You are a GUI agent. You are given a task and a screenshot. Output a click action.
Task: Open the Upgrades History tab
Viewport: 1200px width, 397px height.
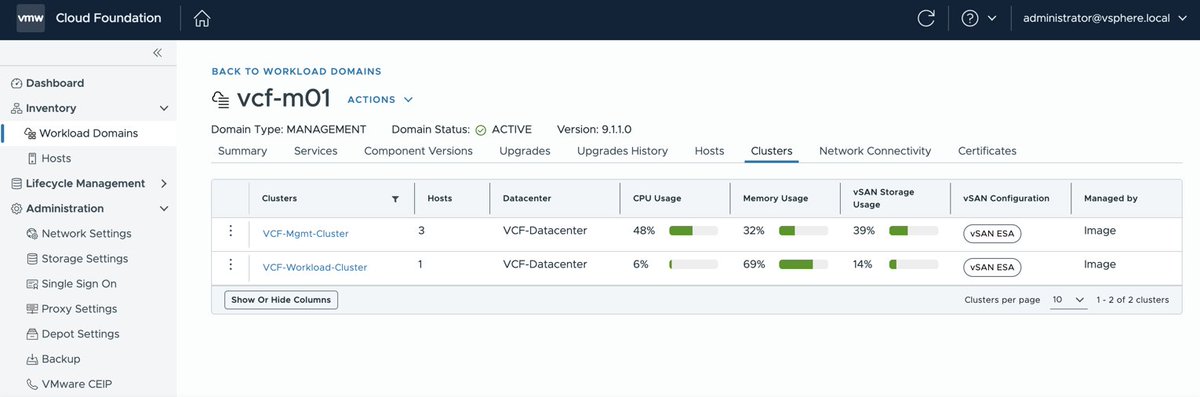point(622,151)
